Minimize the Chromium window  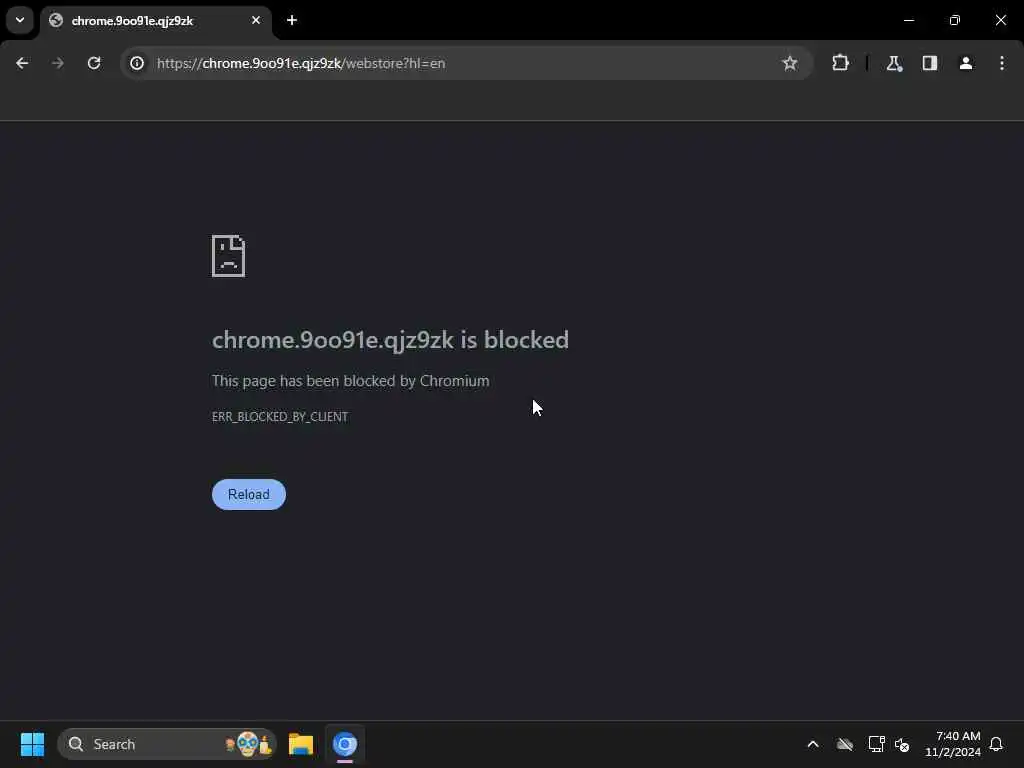coord(909,20)
